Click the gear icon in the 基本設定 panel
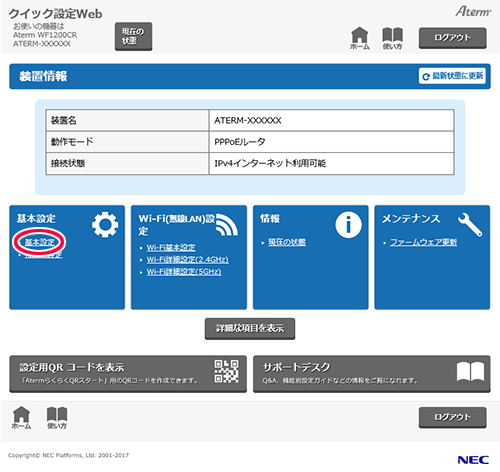Image resolution: width=500 pixels, height=472 pixels. (105, 224)
